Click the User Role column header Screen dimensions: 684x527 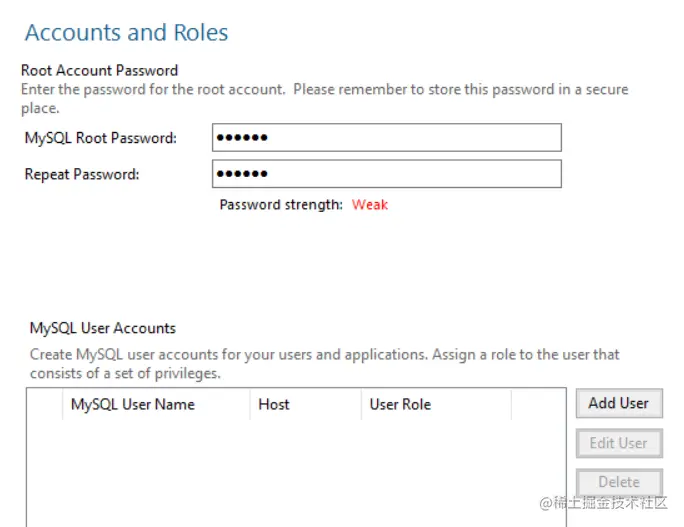pyautogui.click(x=400, y=404)
